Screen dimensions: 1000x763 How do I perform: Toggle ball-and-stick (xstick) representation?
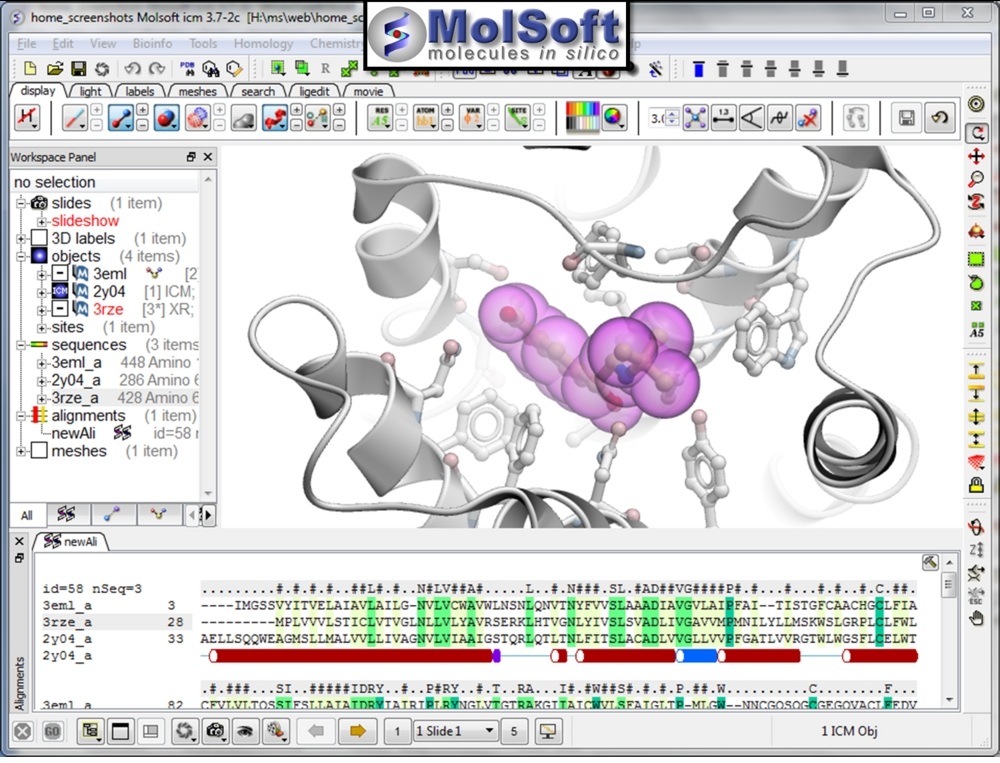[120, 118]
